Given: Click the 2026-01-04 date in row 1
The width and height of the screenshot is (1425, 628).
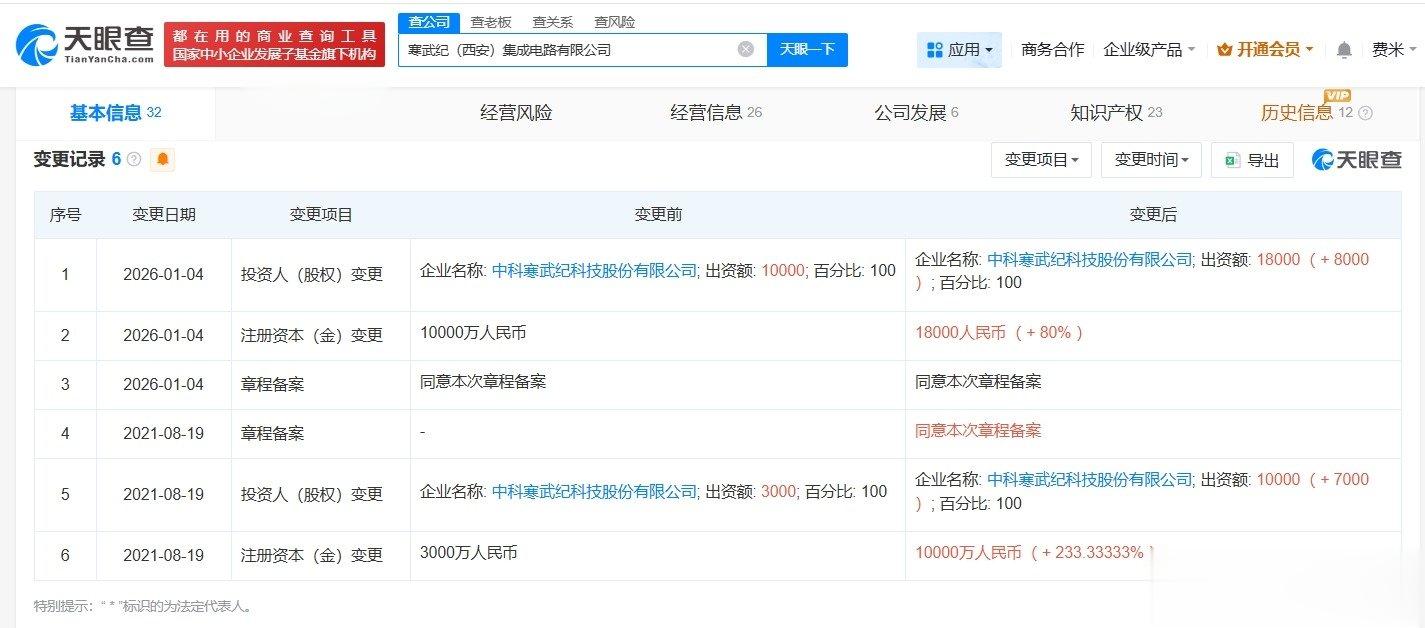Looking at the screenshot, I should click(x=163, y=274).
